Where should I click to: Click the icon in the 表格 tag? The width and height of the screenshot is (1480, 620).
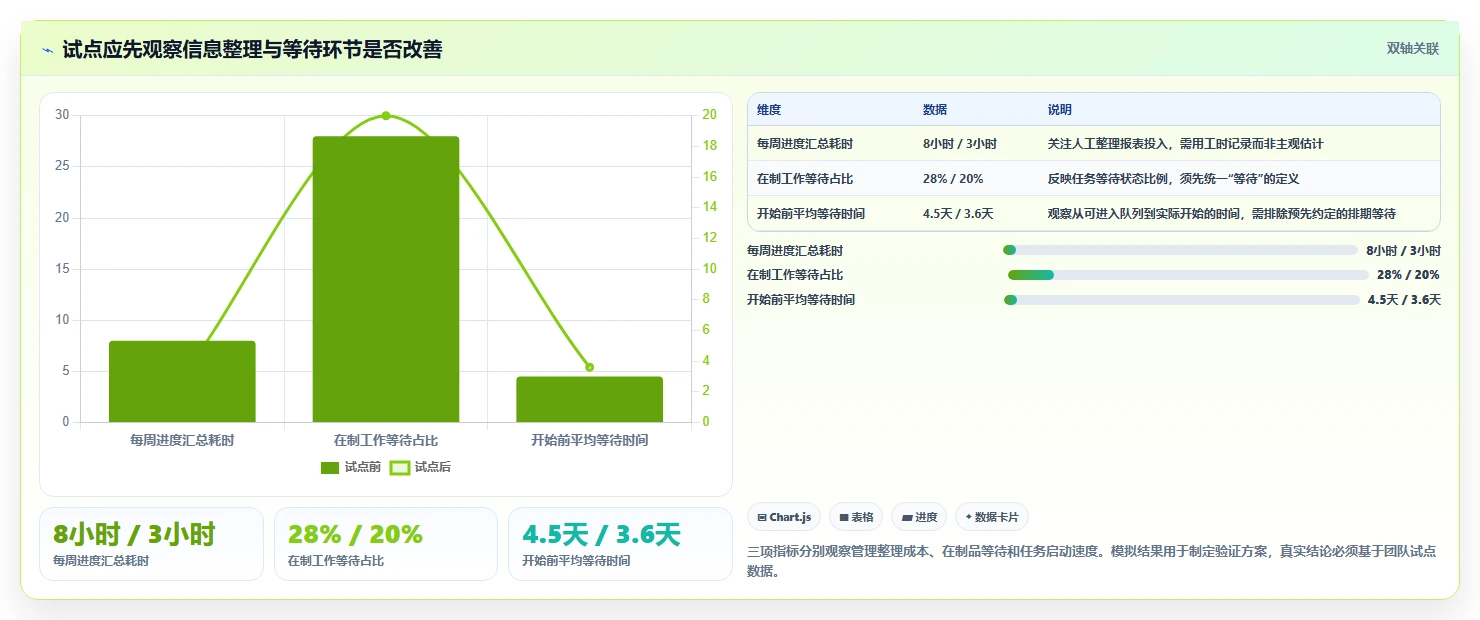coord(844,518)
